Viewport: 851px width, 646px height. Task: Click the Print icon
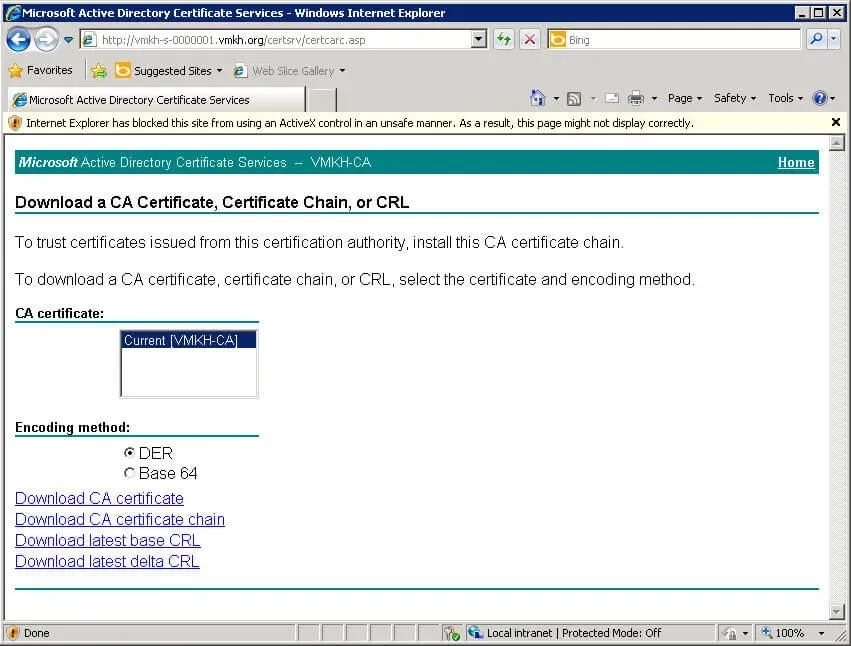coord(636,98)
